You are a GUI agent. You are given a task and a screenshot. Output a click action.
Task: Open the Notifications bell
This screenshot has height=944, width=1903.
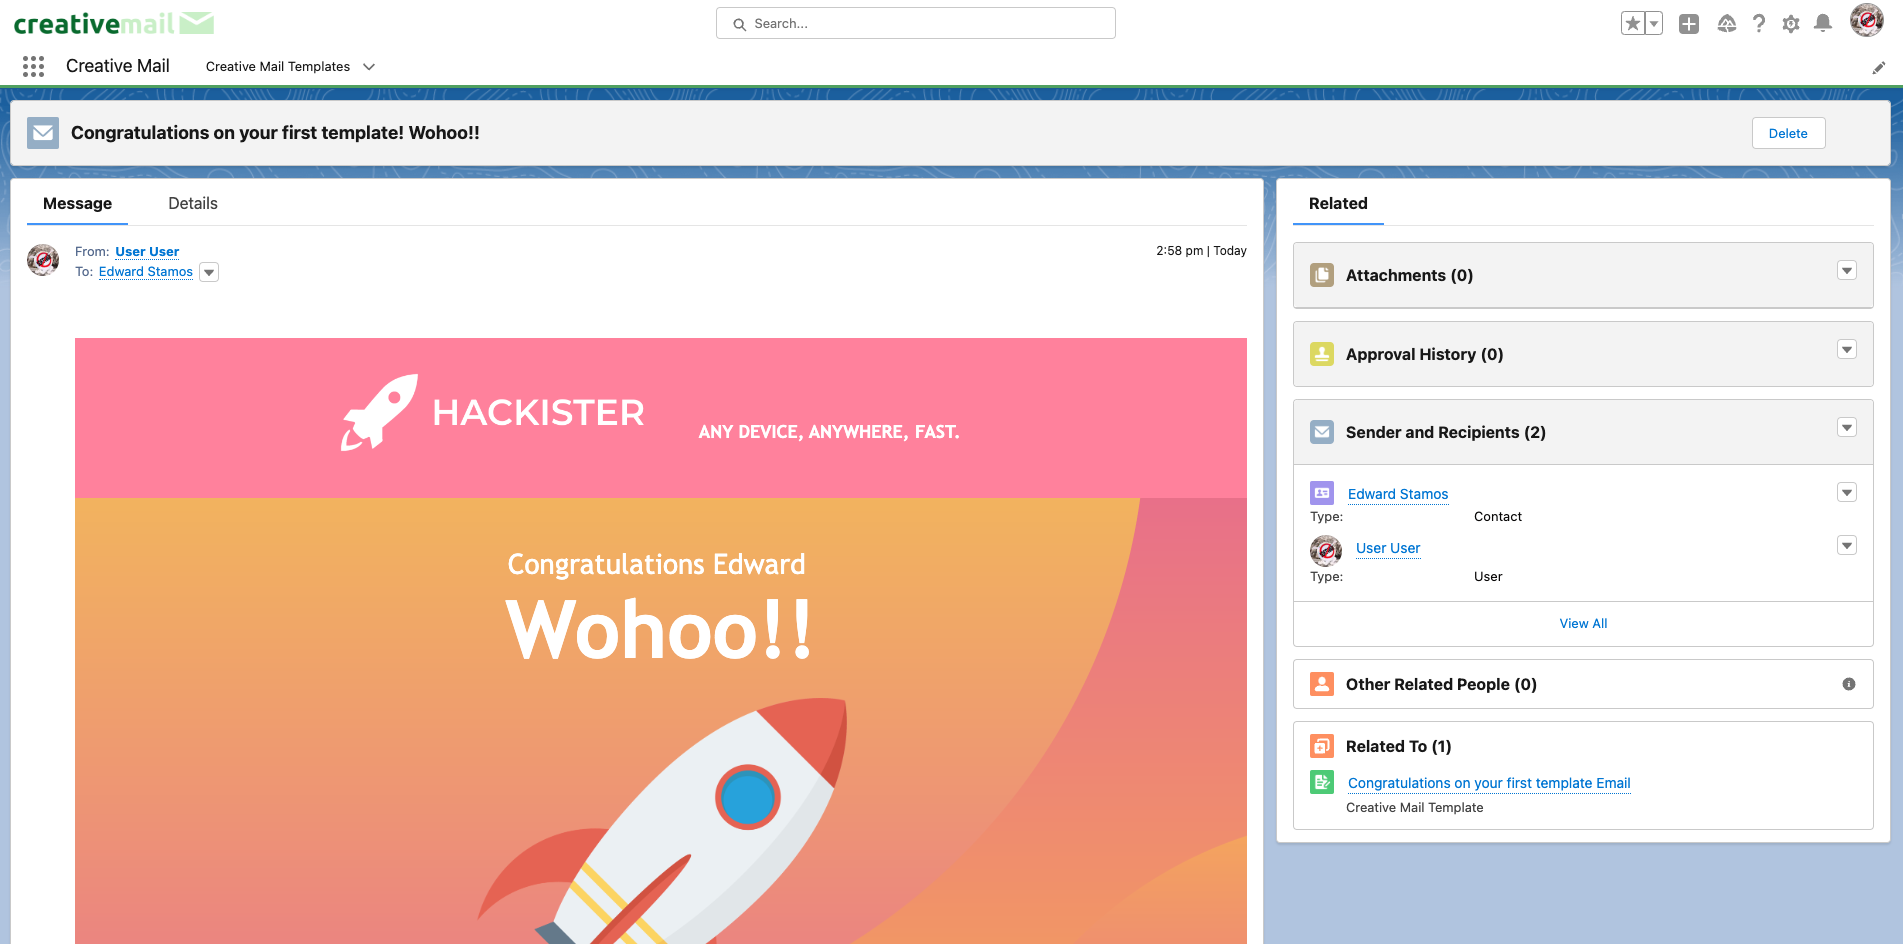click(1823, 24)
